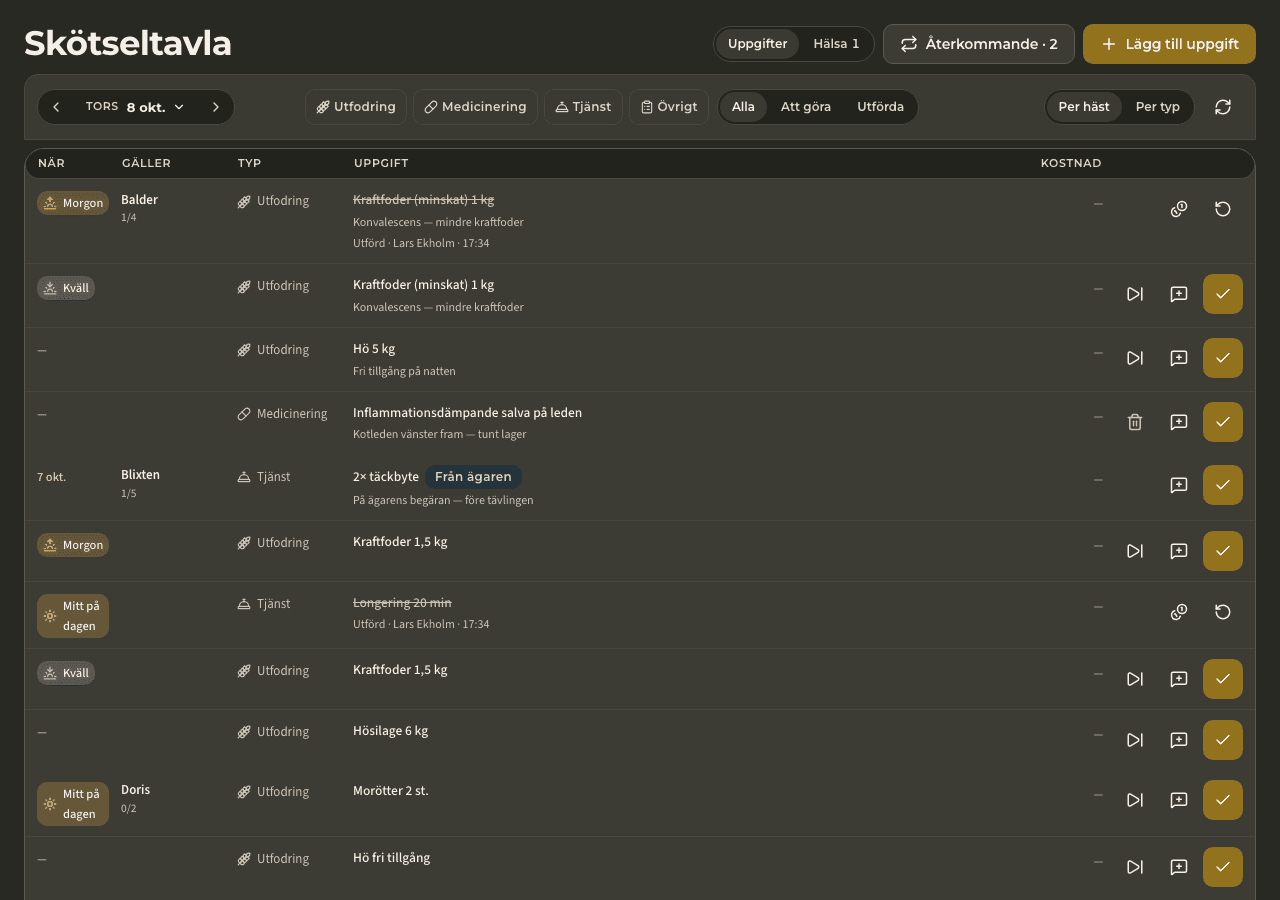The width and height of the screenshot is (1280, 900).
Task: Go to the next day
Action: pos(215,107)
